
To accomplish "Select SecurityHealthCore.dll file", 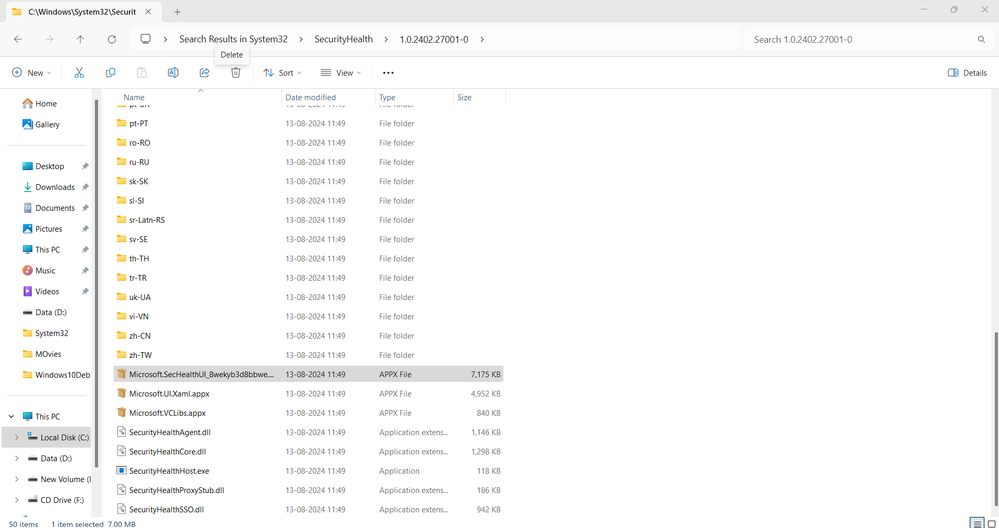I will coord(308,452).
